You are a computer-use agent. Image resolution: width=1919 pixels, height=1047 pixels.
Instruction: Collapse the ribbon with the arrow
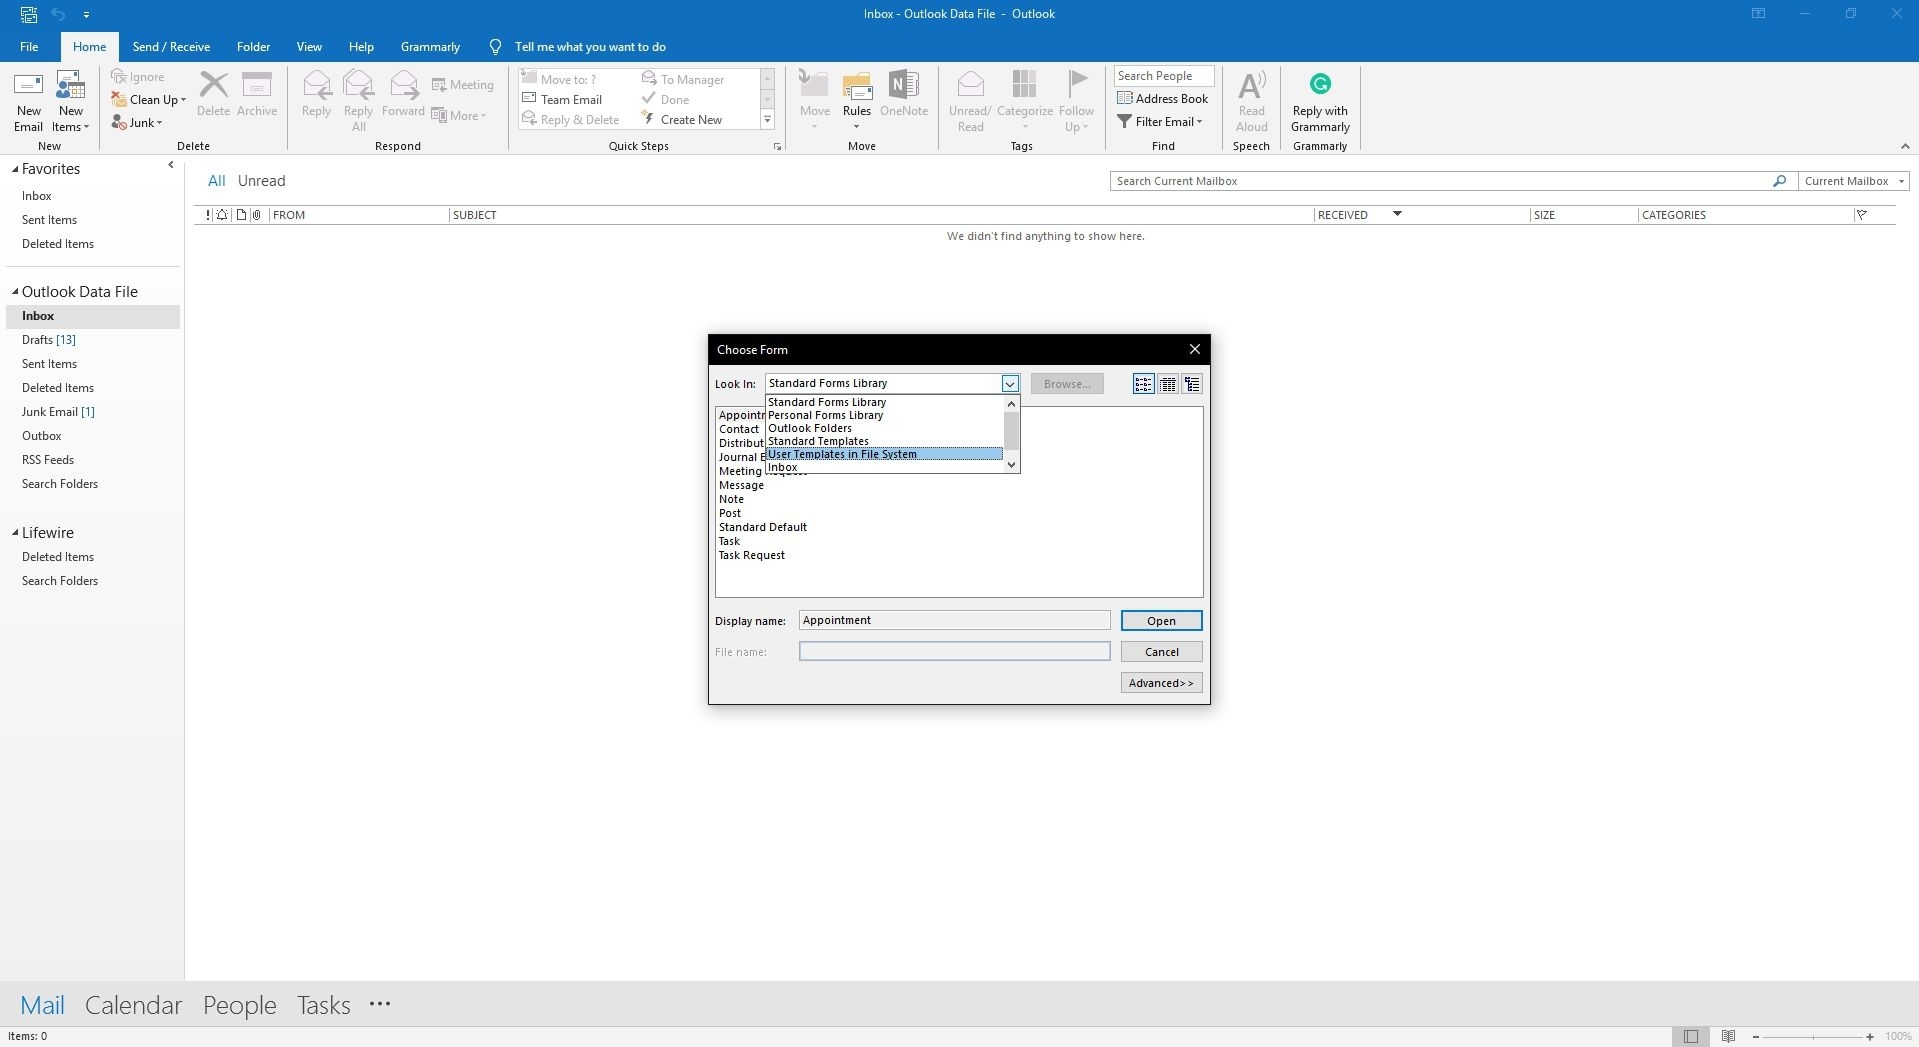click(x=1905, y=146)
